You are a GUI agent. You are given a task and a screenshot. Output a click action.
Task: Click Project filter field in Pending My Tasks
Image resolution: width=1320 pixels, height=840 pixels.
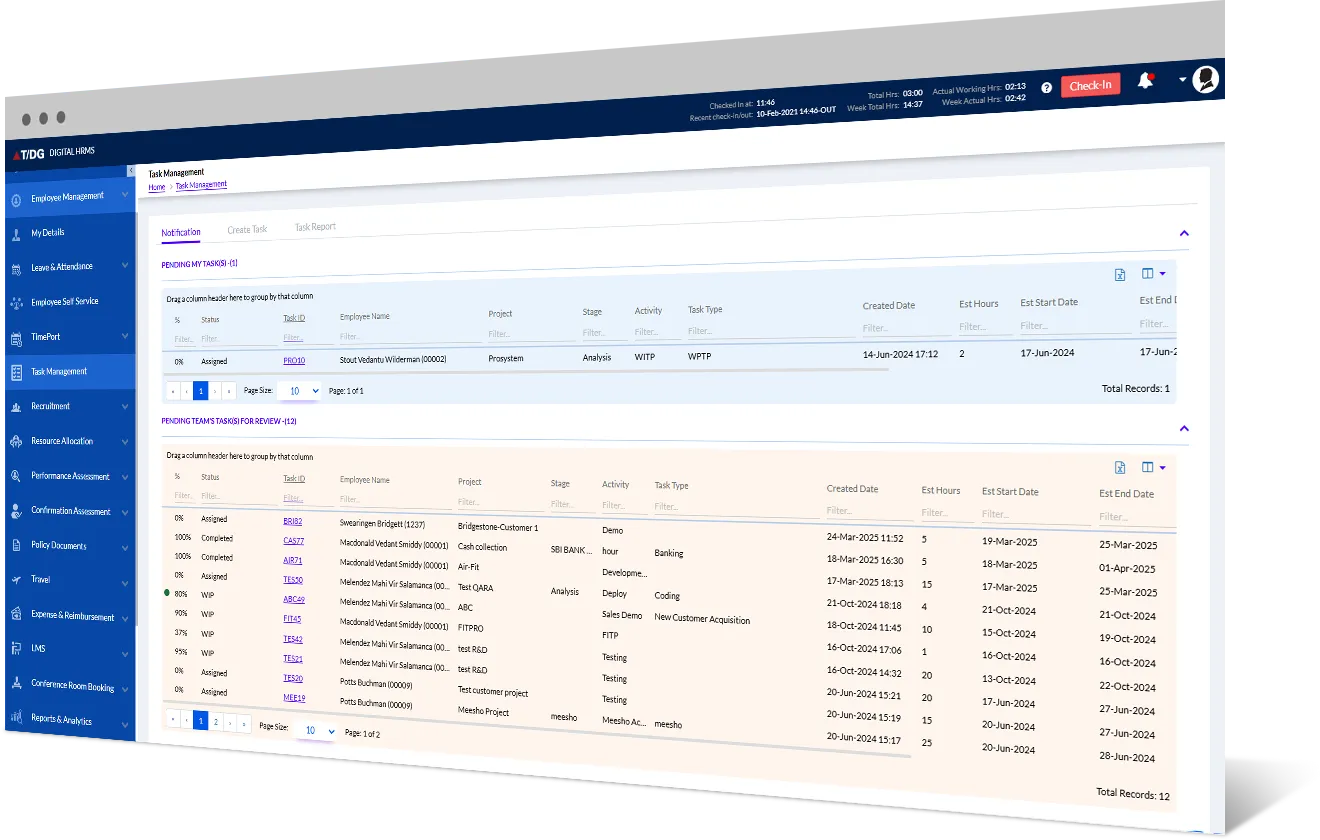click(527, 334)
